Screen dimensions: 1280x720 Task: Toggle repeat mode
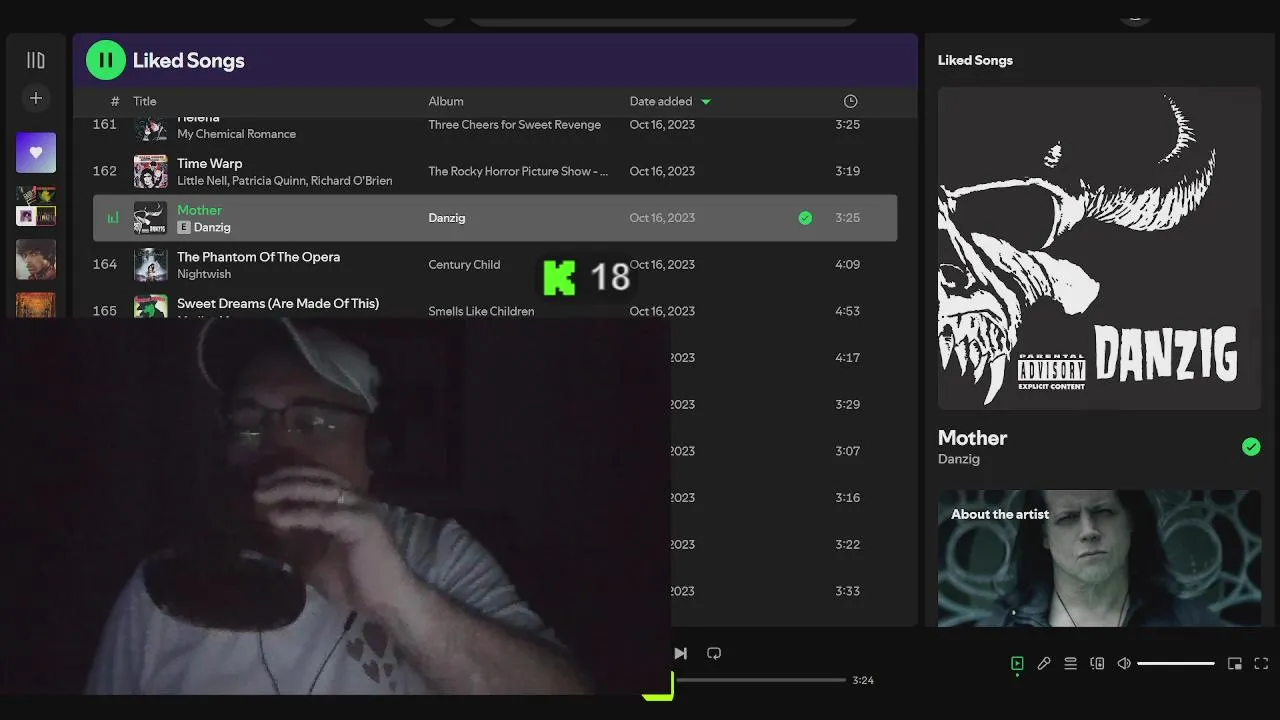714,653
